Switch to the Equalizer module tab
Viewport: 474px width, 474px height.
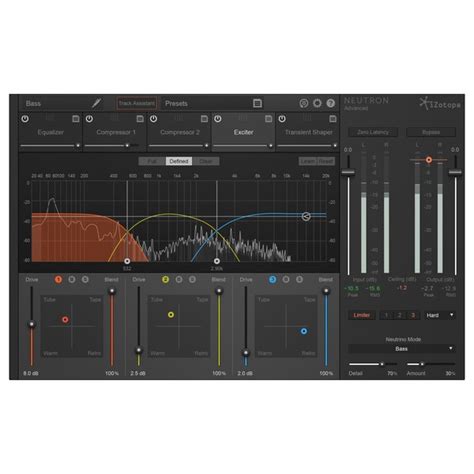point(50,132)
